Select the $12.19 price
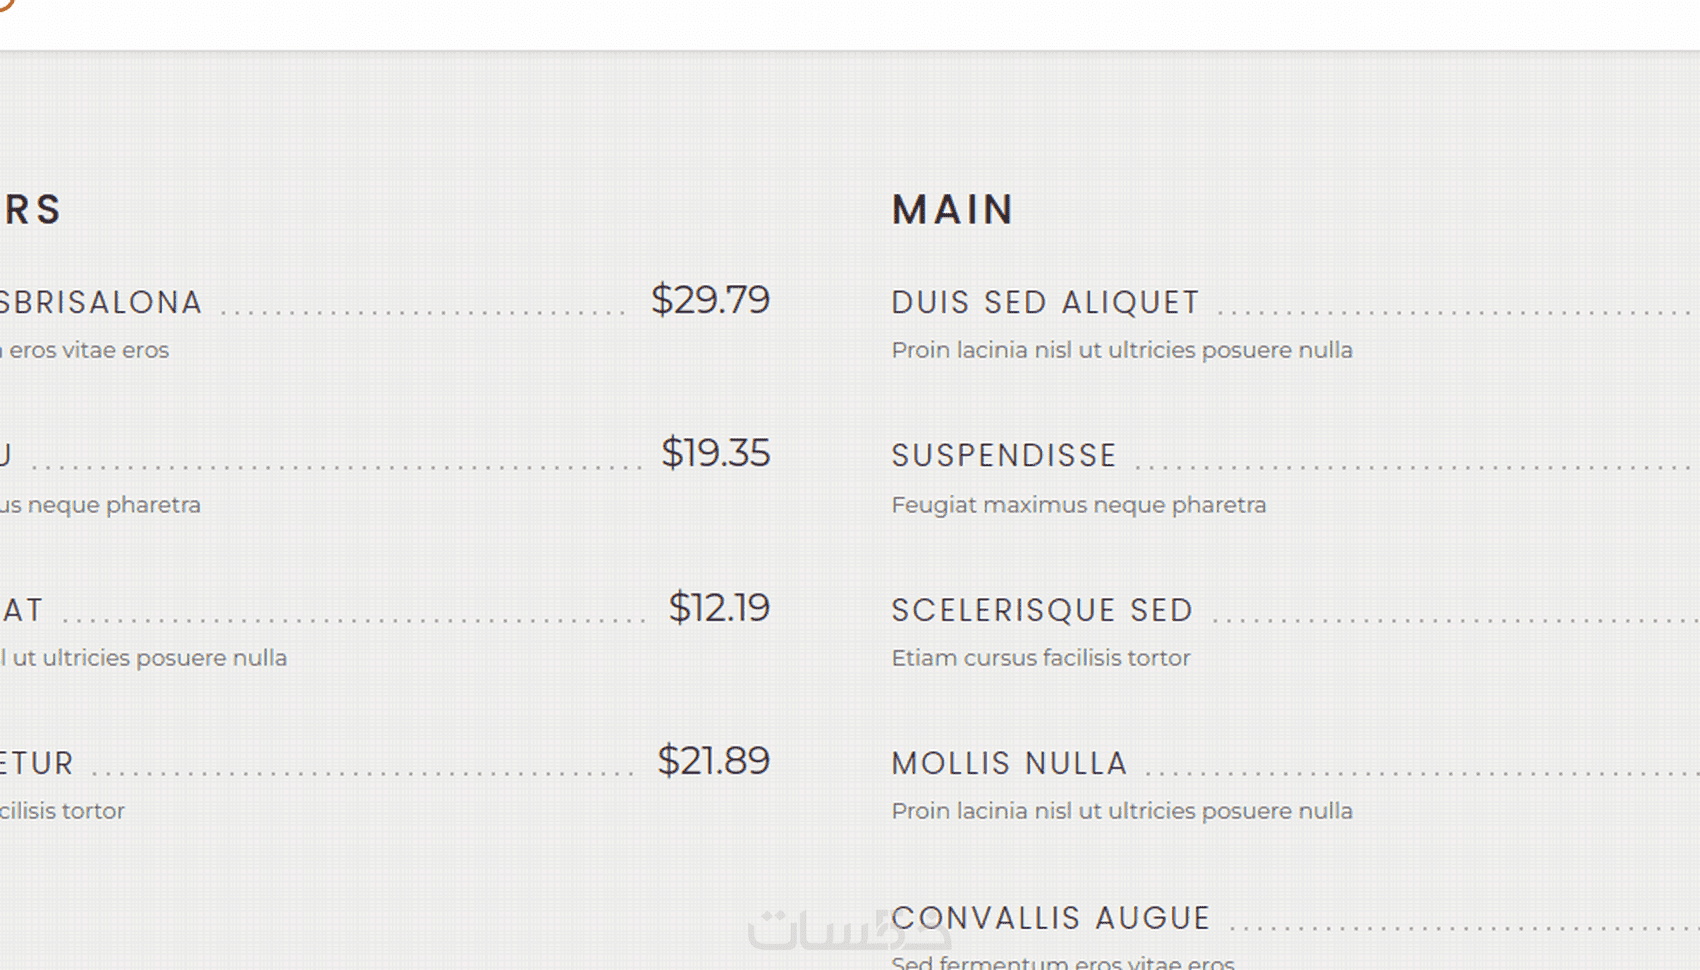This screenshot has width=1700, height=970. click(719, 608)
